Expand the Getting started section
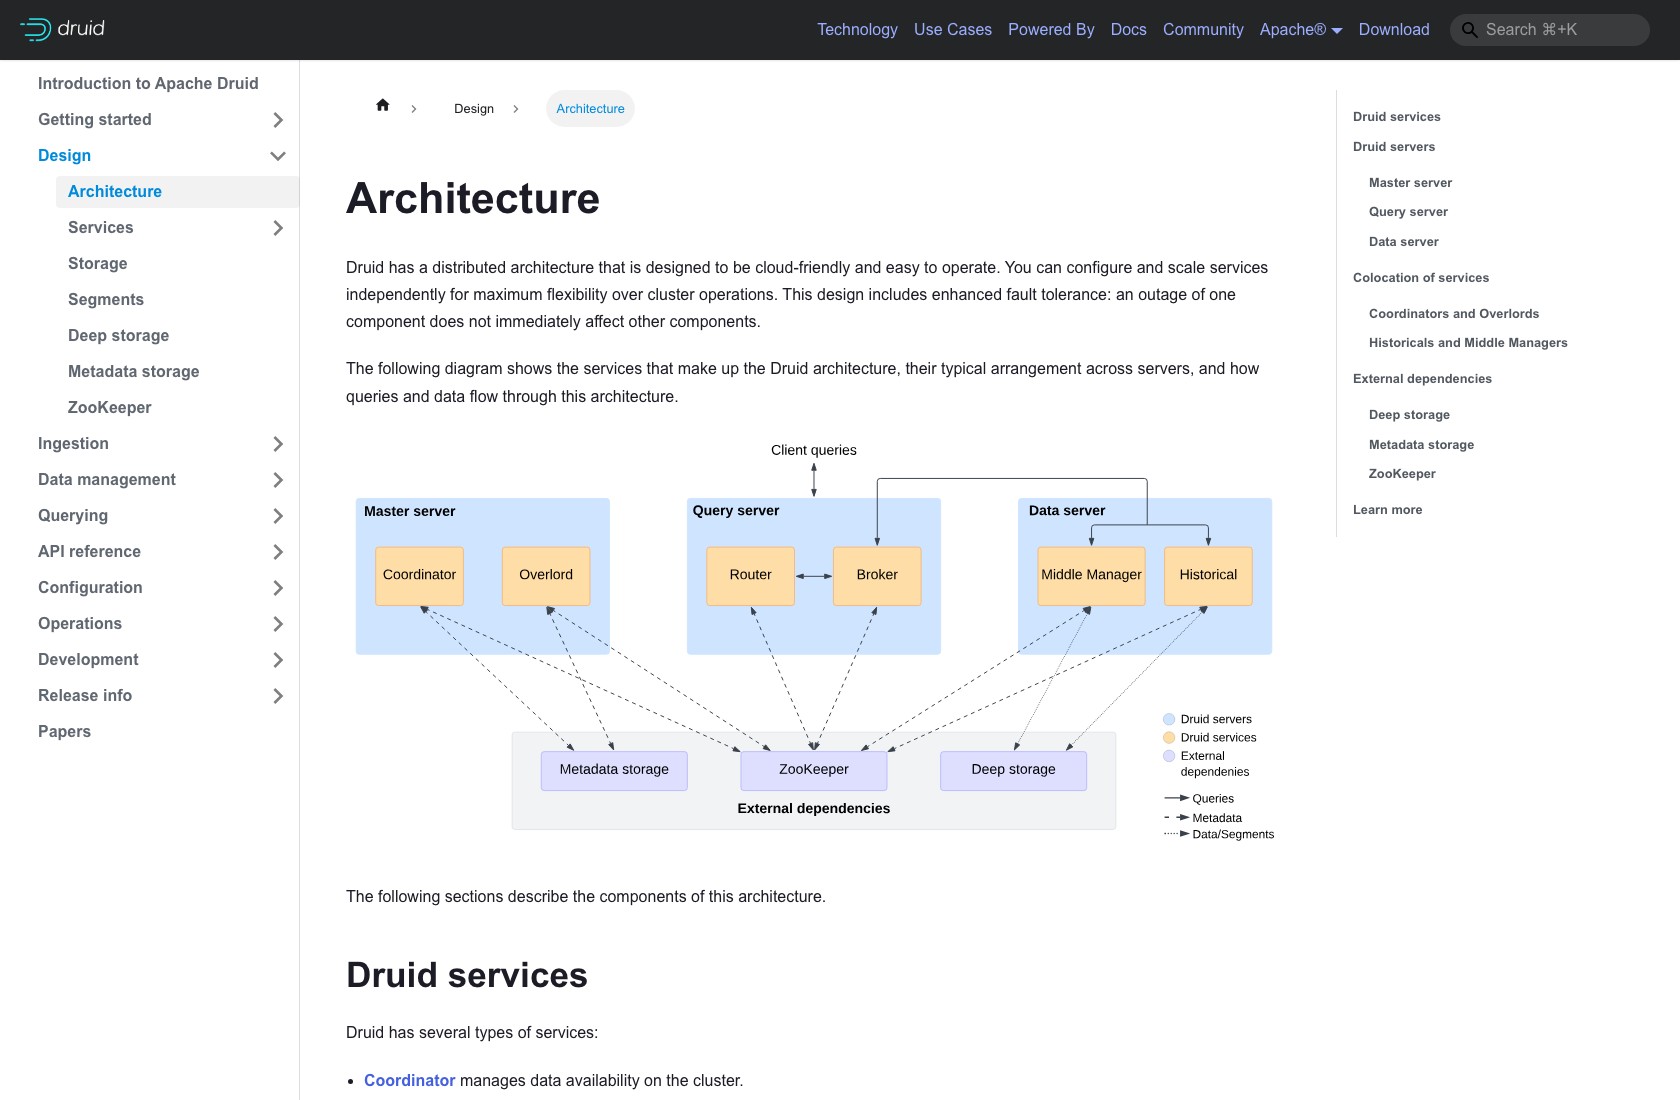Screen dimensions: 1680x1100 [x=278, y=120]
